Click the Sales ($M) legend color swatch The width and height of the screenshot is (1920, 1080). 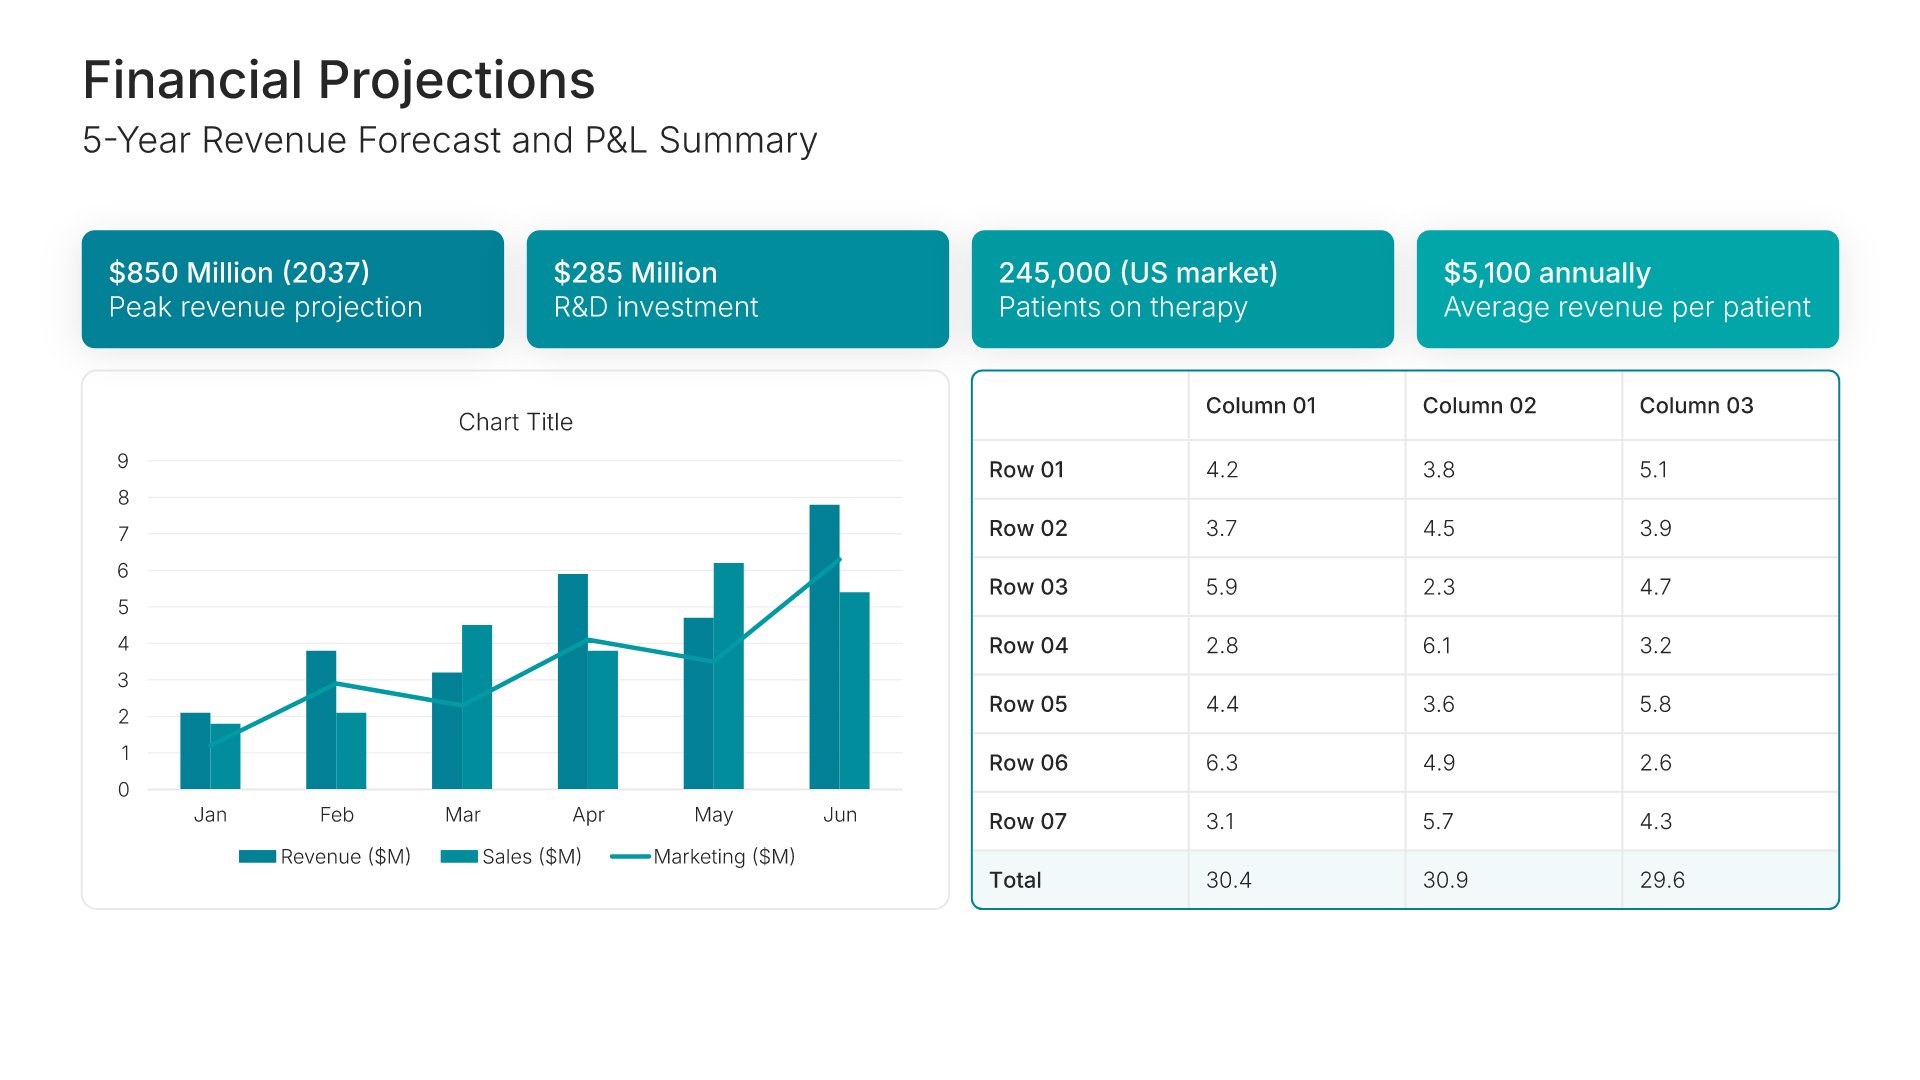pos(459,856)
